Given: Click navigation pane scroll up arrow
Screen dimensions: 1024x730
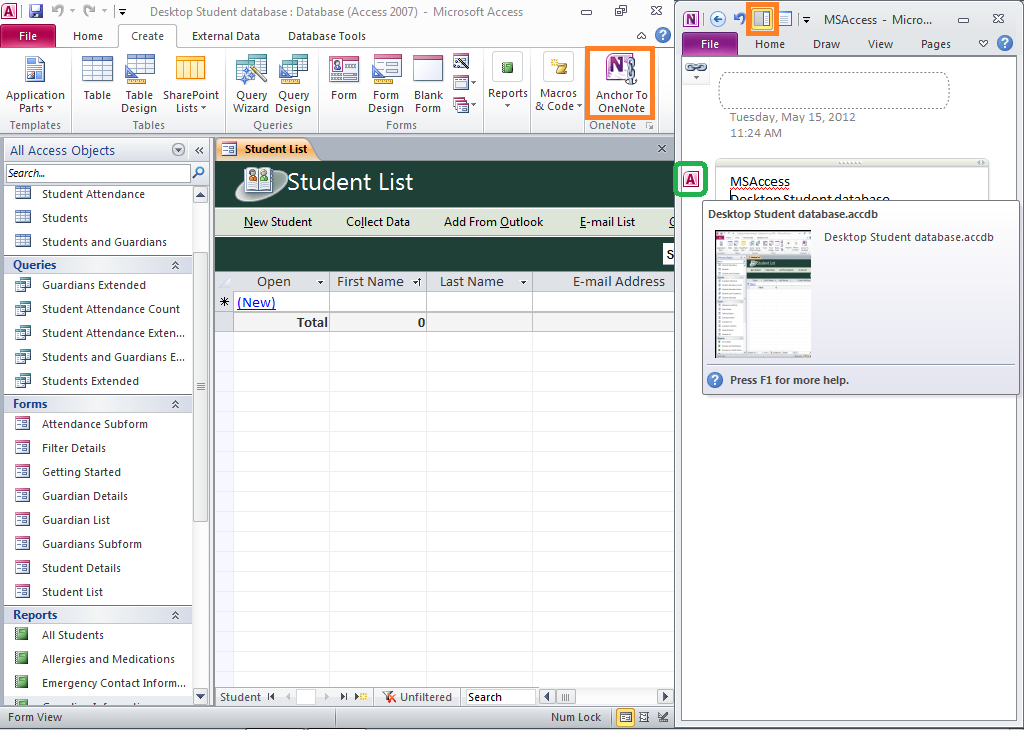Looking at the screenshot, I should [200, 195].
